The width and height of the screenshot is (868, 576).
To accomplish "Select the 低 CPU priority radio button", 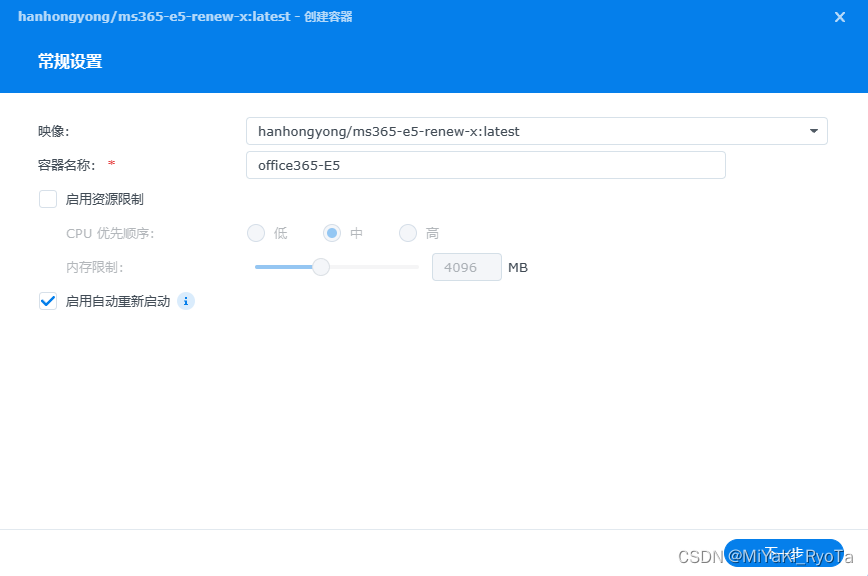I will click(x=256, y=233).
